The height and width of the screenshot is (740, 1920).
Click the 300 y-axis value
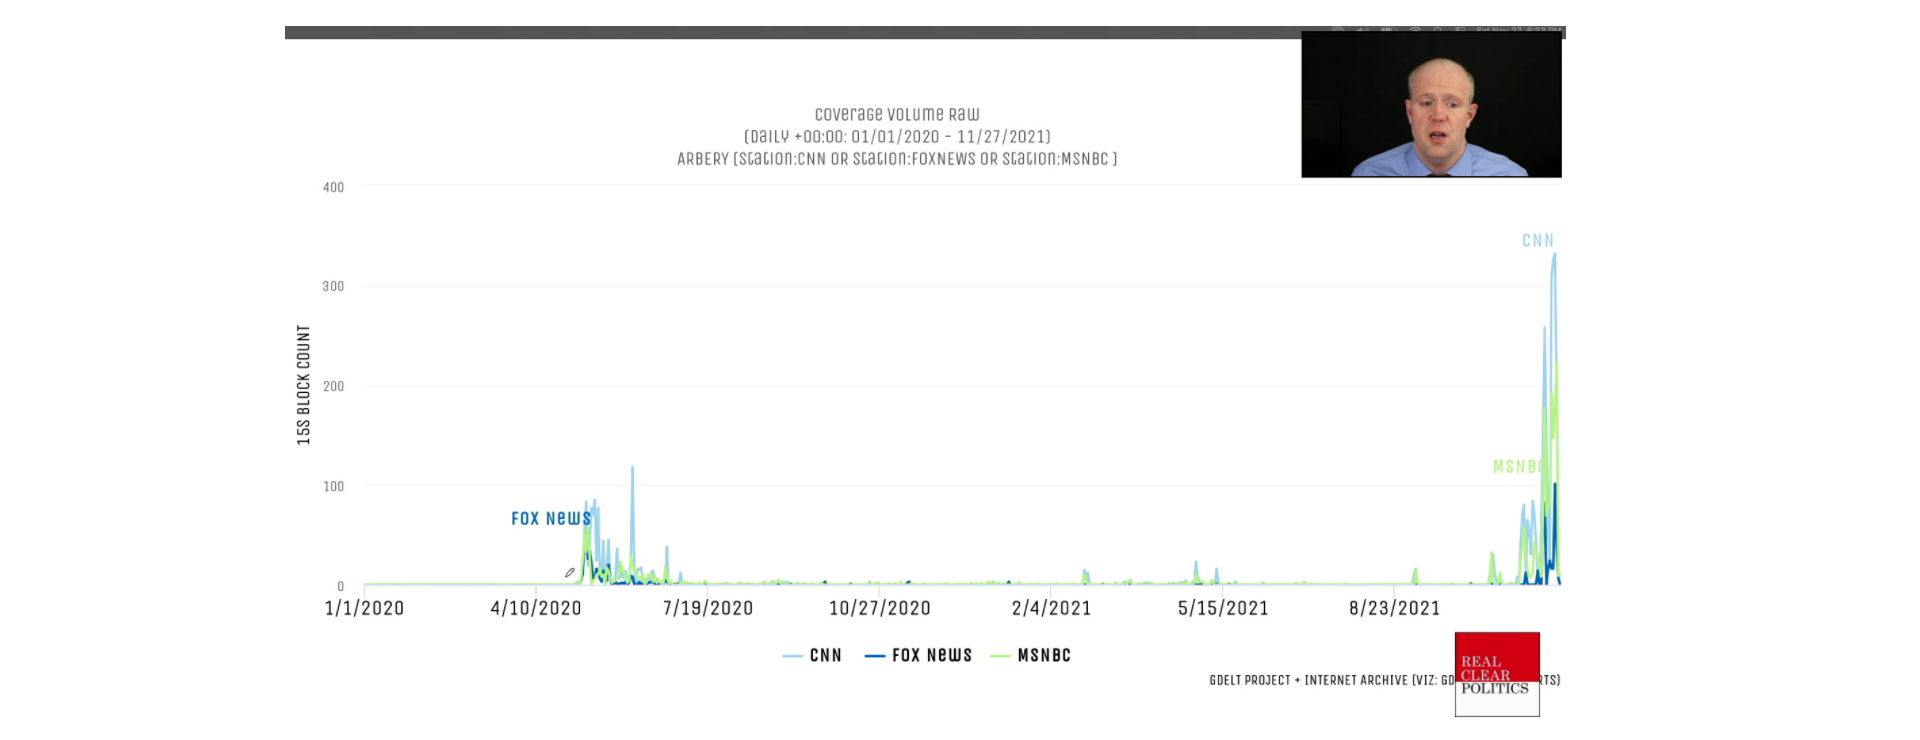(x=333, y=286)
